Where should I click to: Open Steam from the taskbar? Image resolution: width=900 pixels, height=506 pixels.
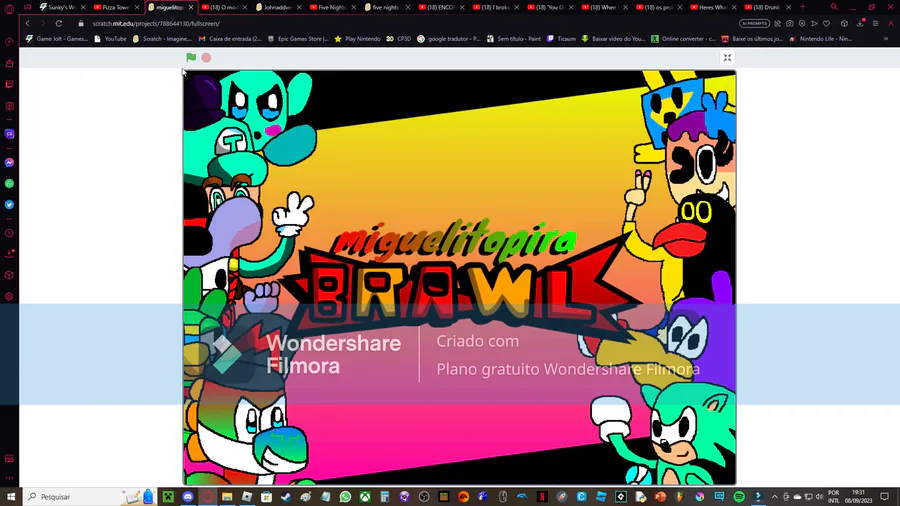pos(286,496)
